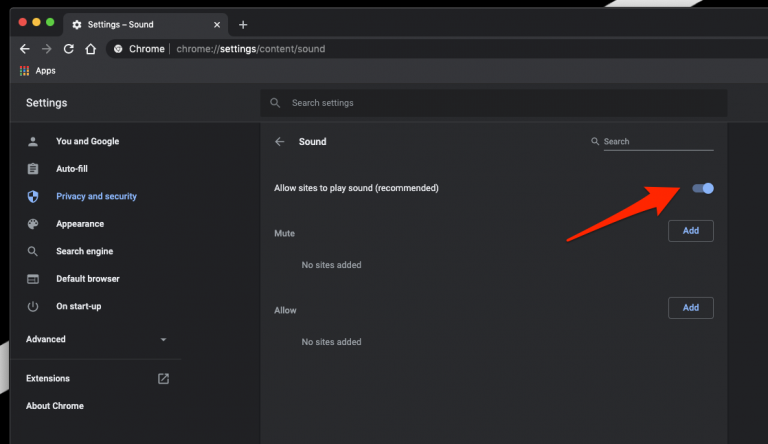This screenshot has height=444, width=768.
Task: Click Add button for Mute sites
Action: coord(691,231)
